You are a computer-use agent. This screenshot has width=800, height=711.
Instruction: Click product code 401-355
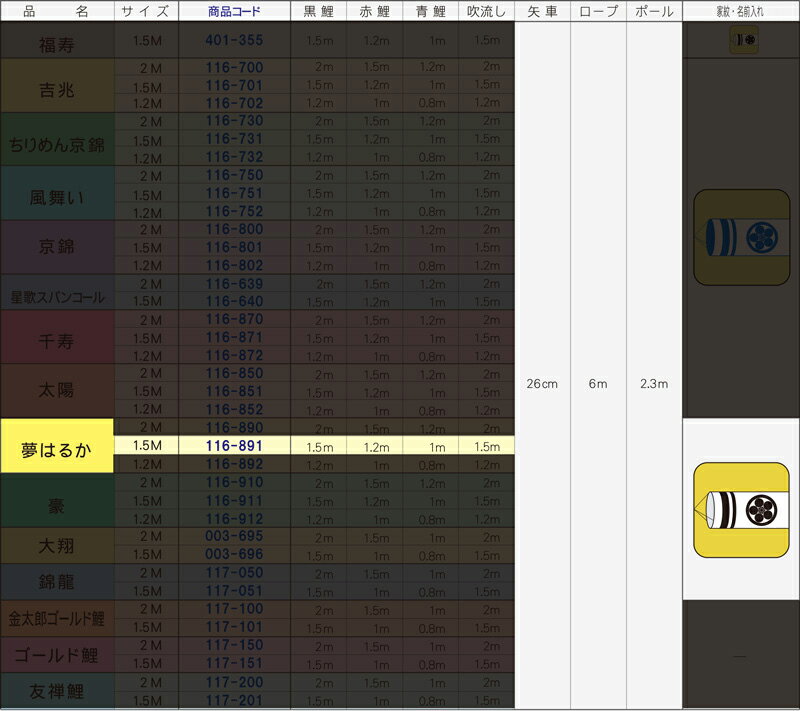tap(234, 40)
